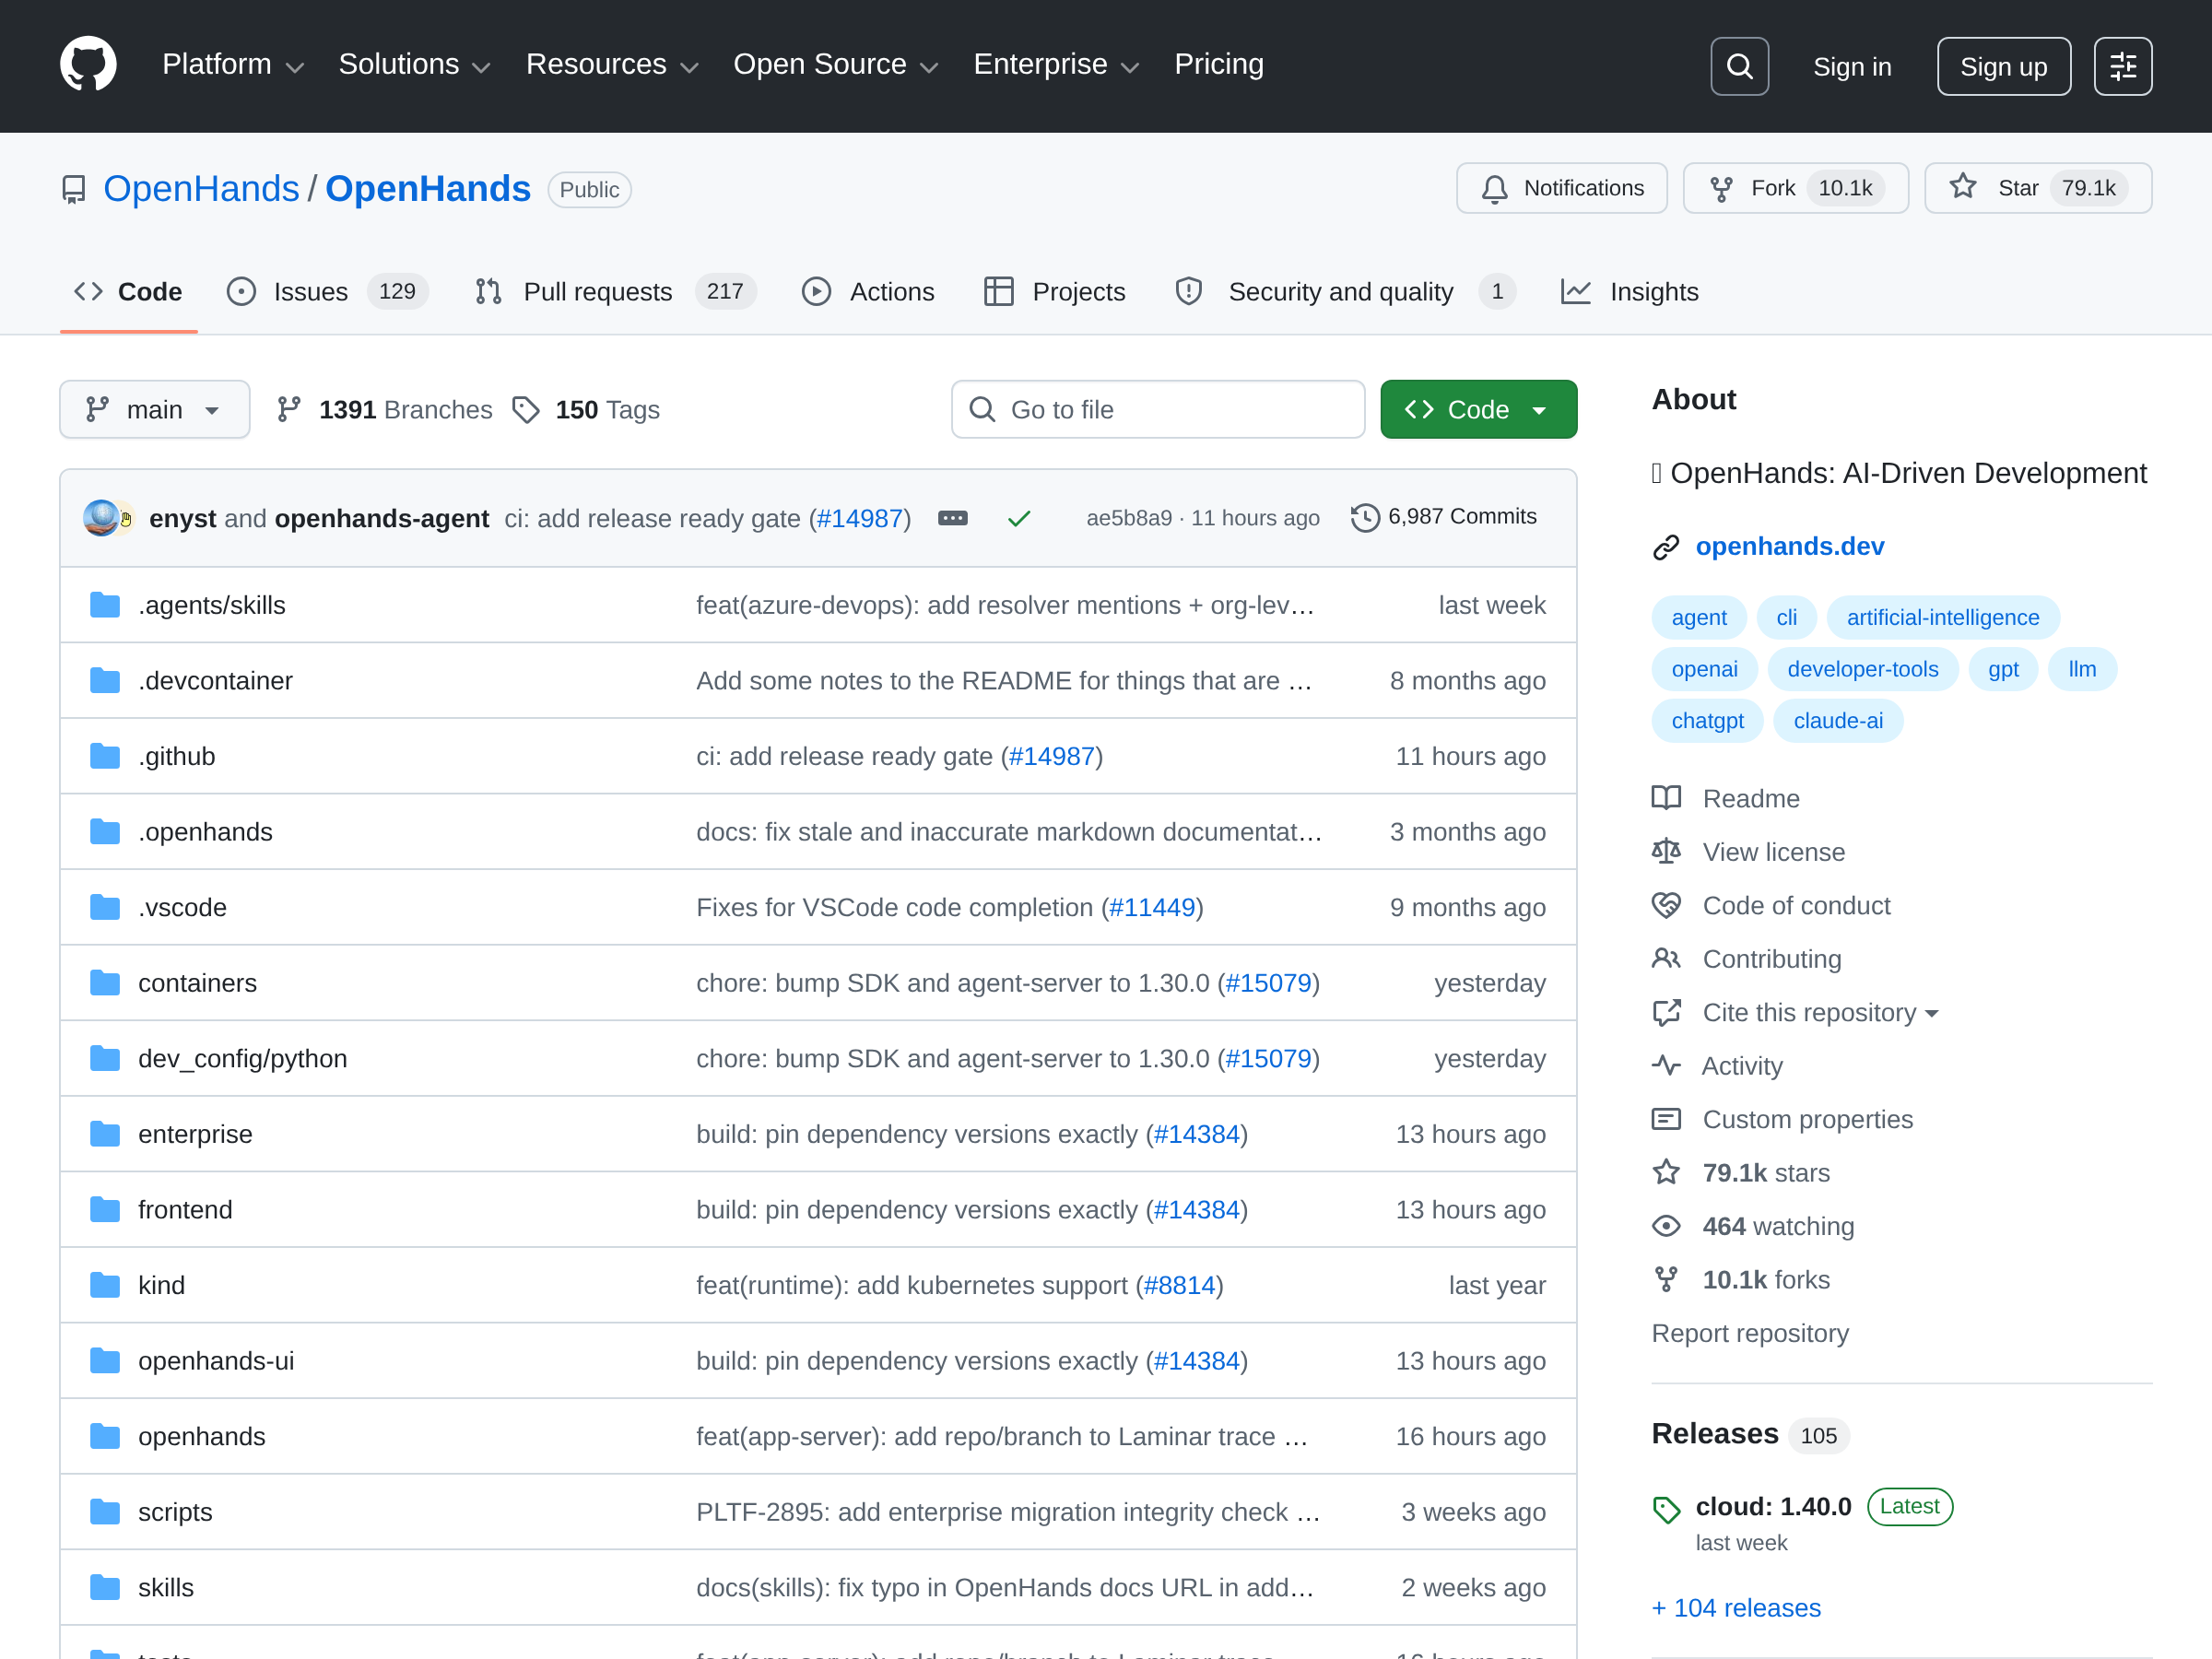Open the Readme book icon
Viewport: 2212px width, 1659px height.
(x=1666, y=798)
